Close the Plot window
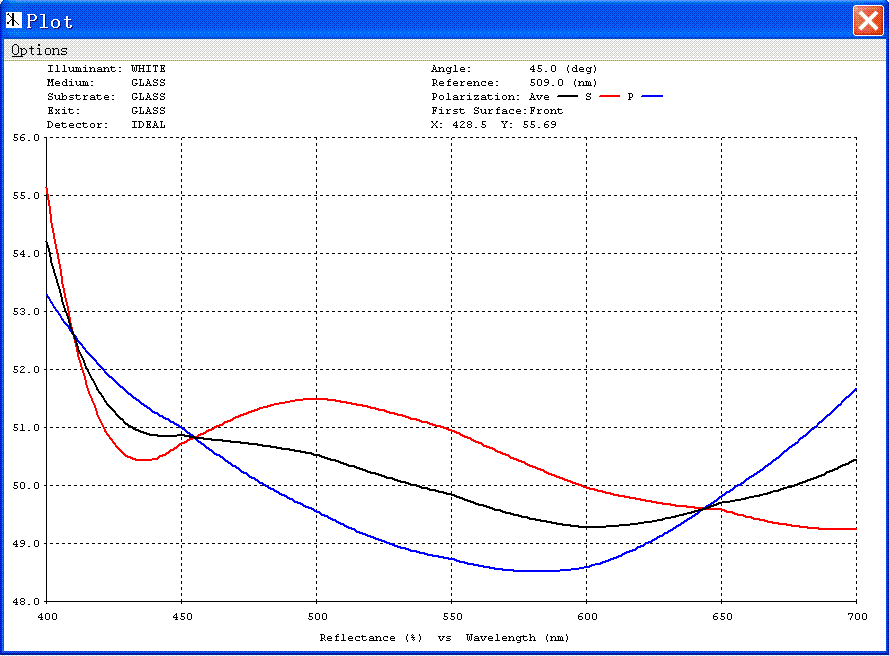The width and height of the screenshot is (889, 656). coord(867,20)
